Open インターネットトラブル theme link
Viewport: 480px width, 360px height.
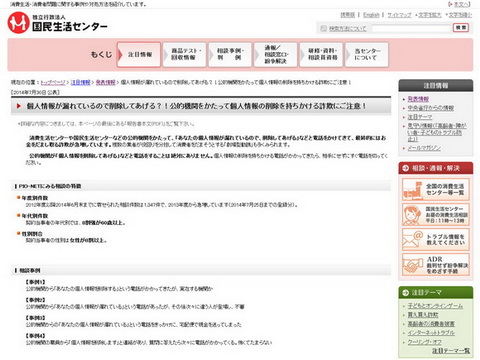coord(431,333)
